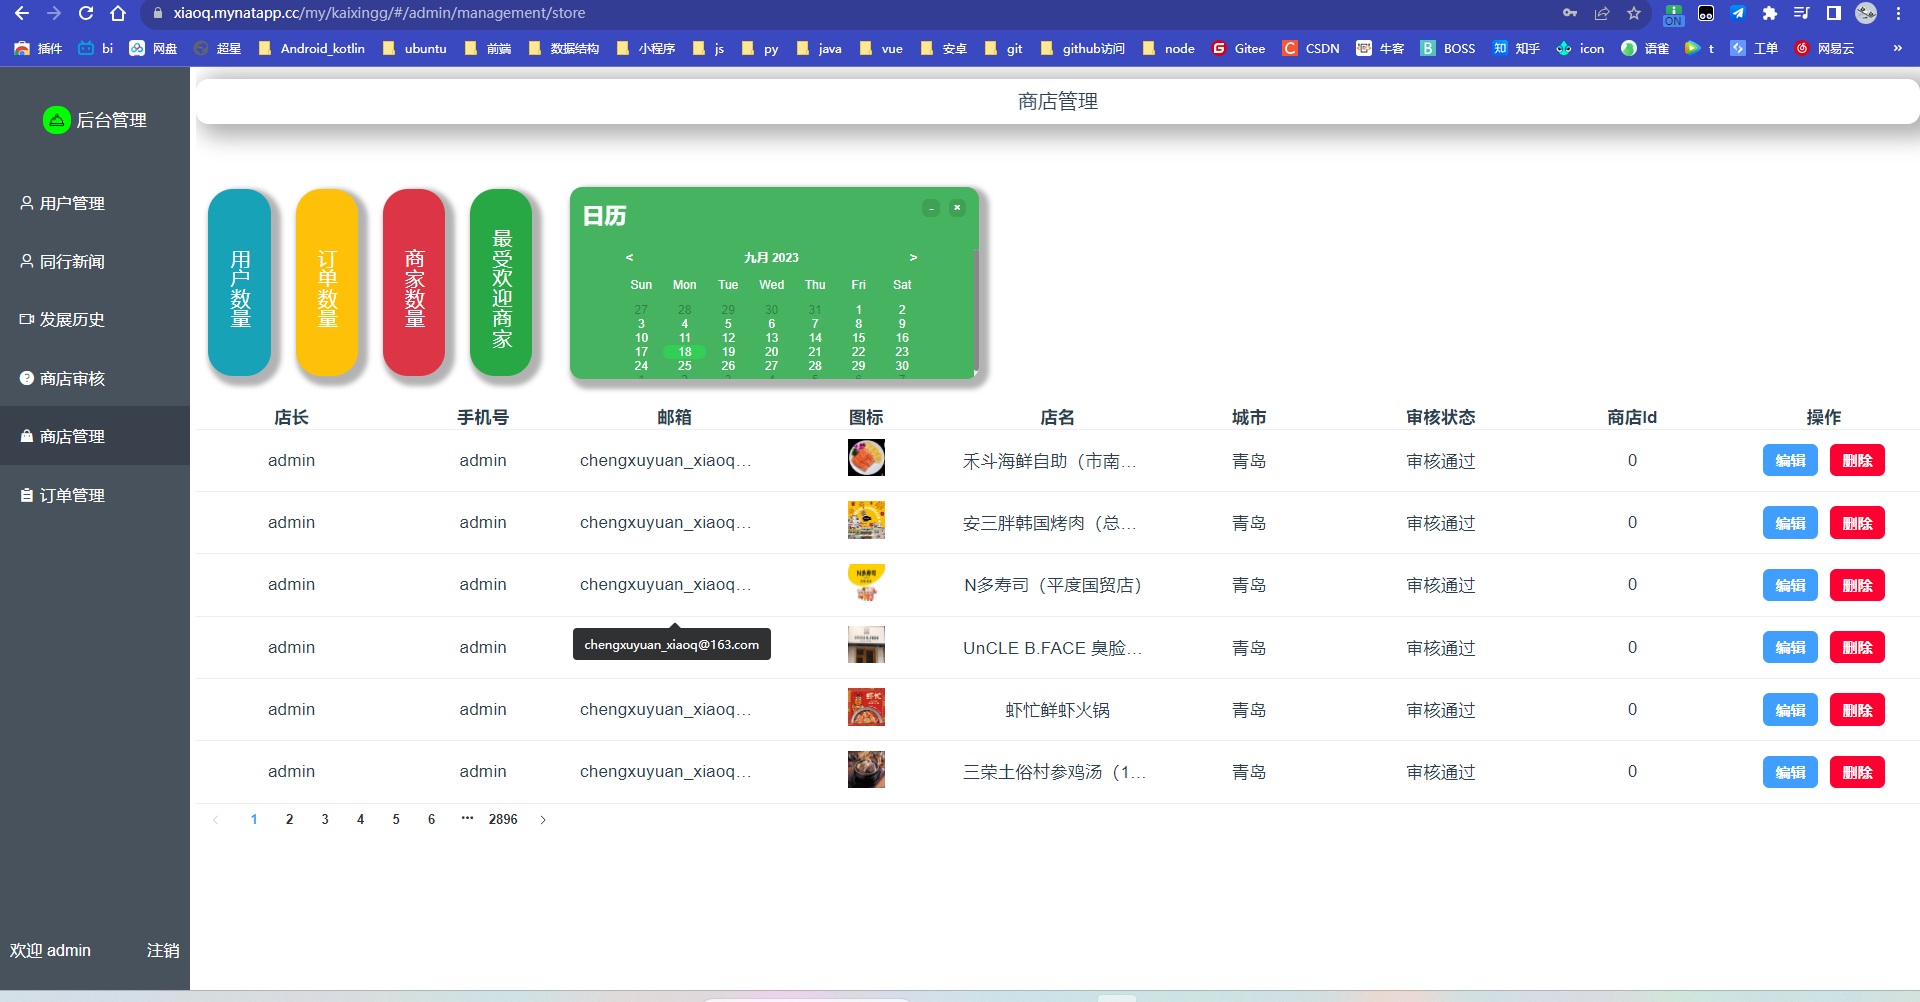Click 删除 for 禾斗海鲜自助 row
1920x1002 pixels.
tap(1857, 461)
